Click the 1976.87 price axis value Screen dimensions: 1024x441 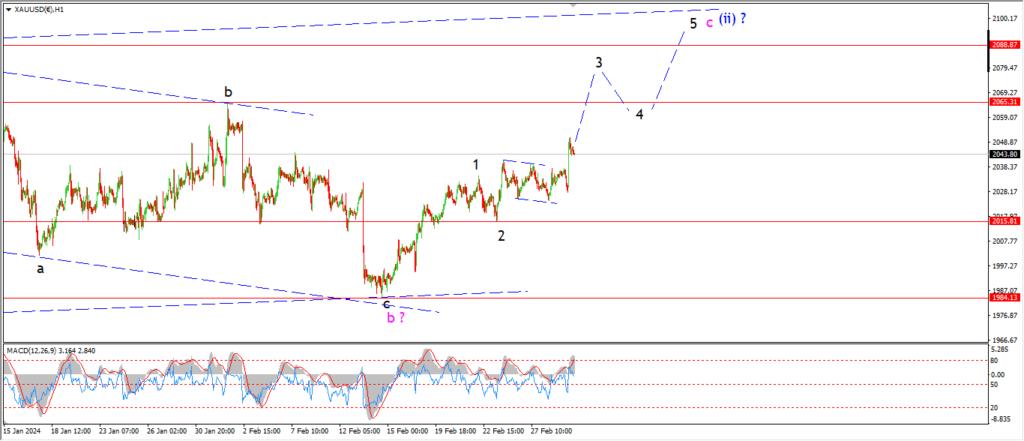point(1007,316)
